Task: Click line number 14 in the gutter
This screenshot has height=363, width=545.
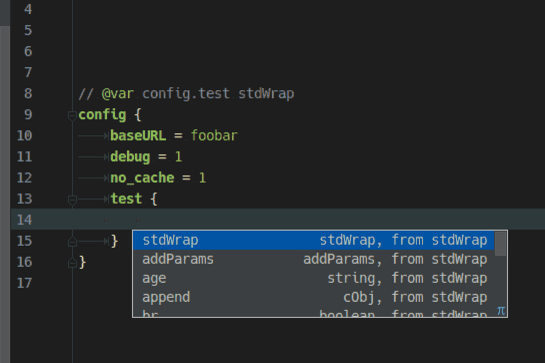Action: pos(24,220)
